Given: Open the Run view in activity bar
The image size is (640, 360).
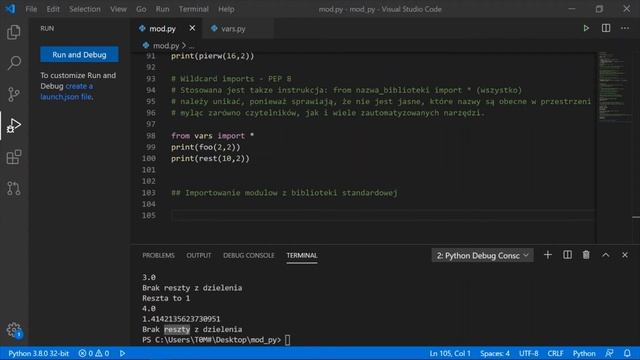Looking at the screenshot, I should pyautogui.click(x=14, y=125).
